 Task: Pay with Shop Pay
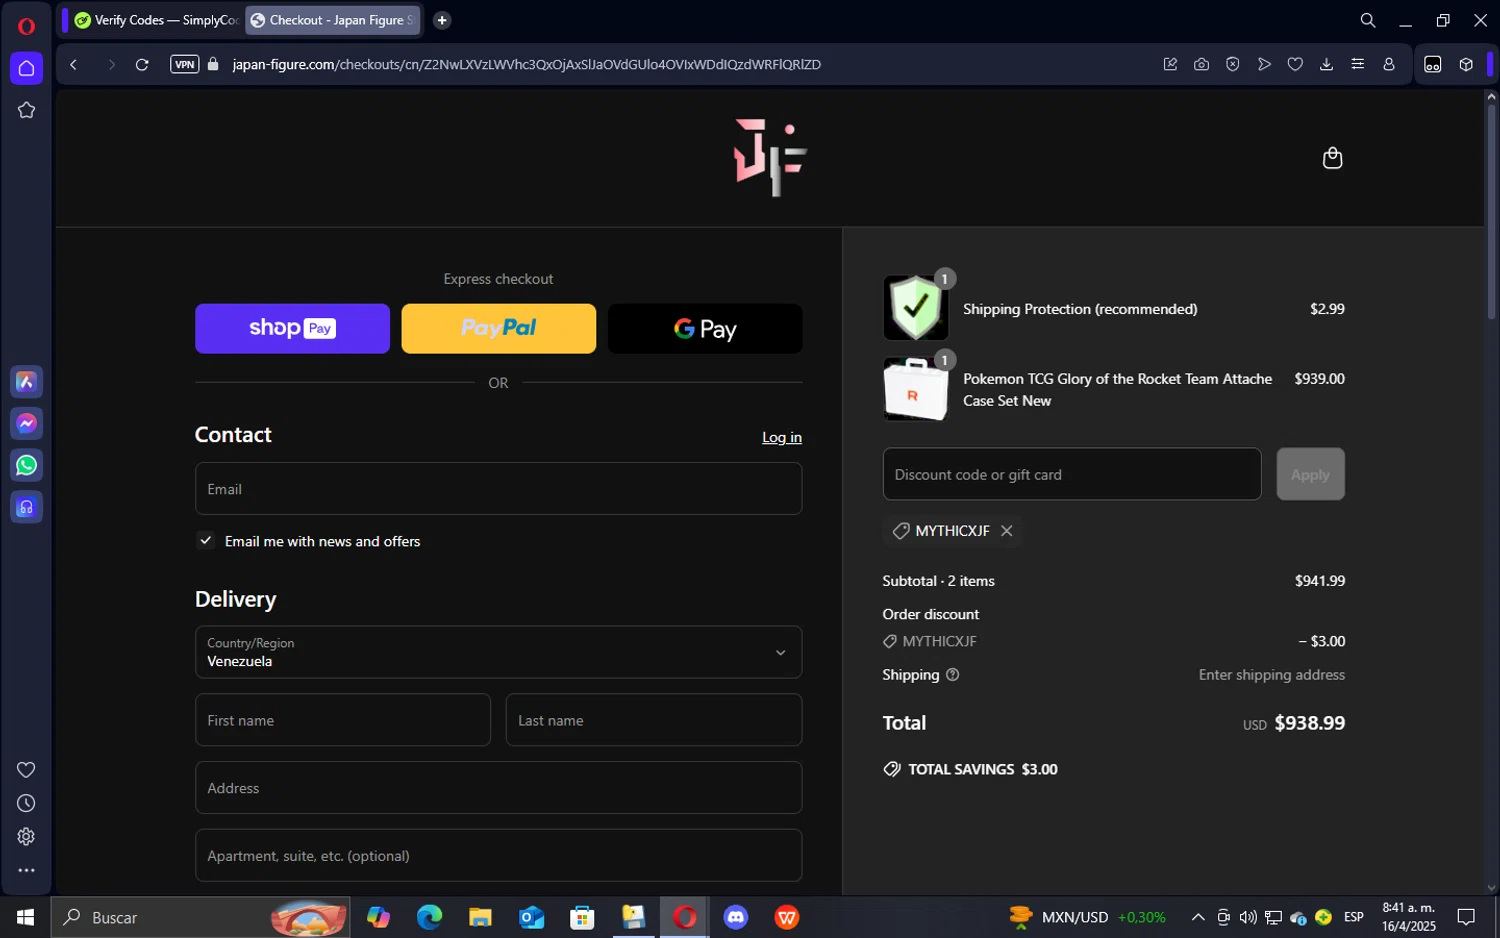[292, 329]
